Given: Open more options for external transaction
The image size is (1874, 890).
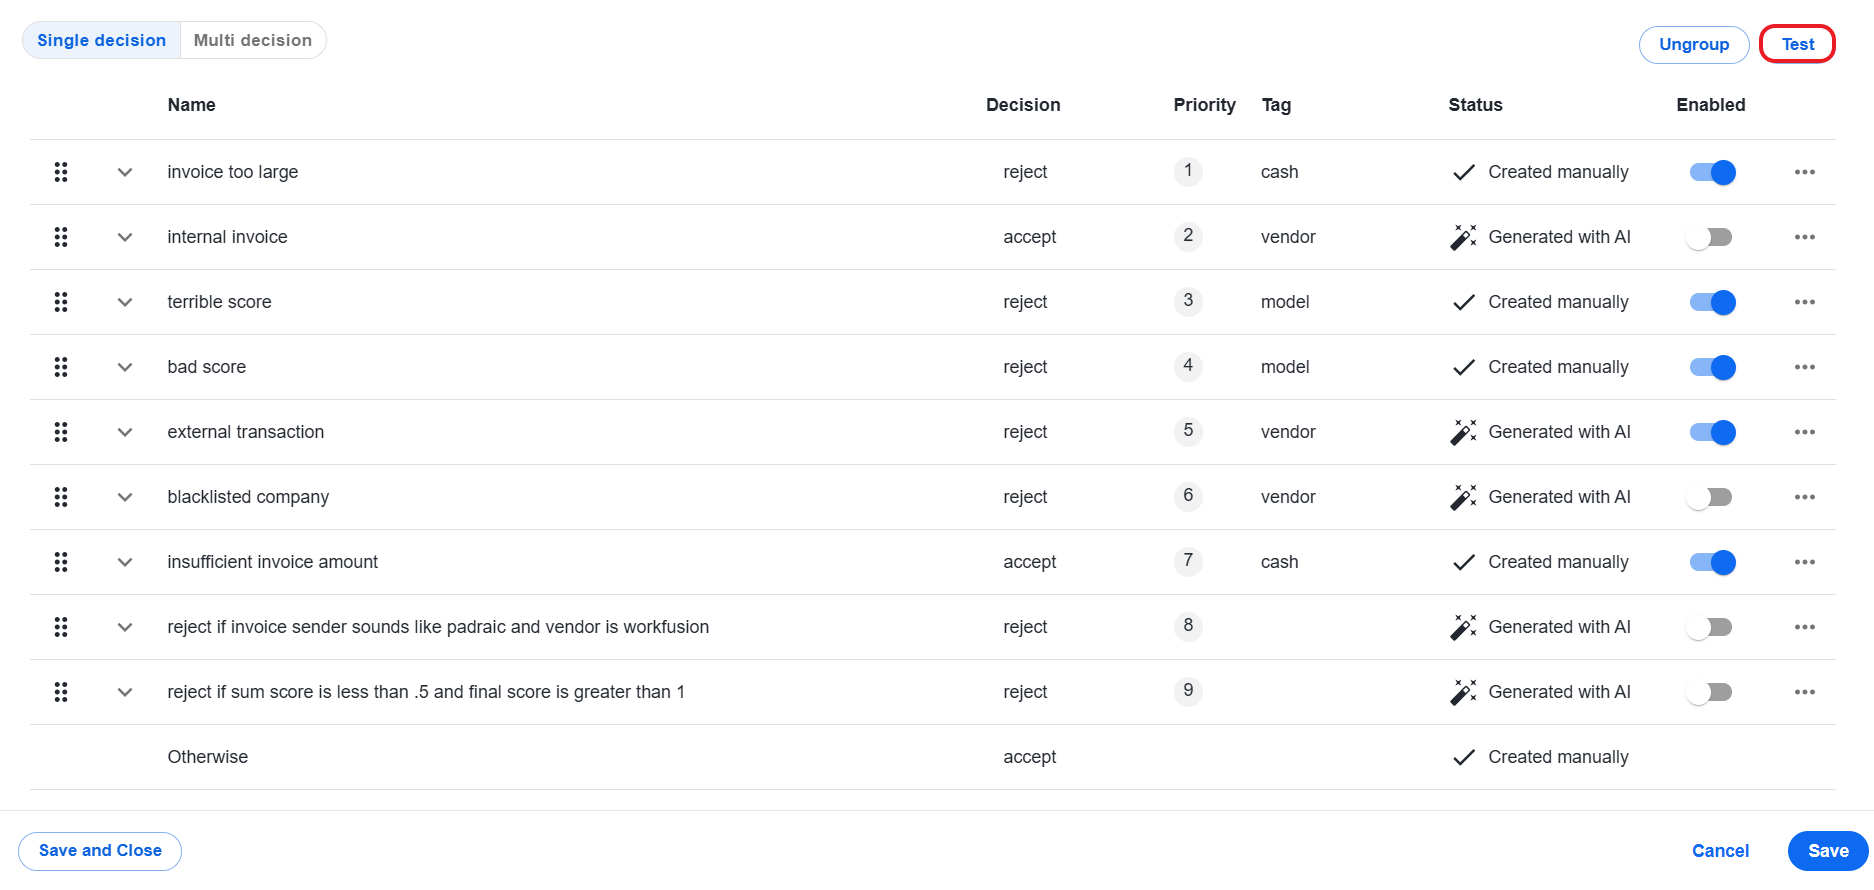Looking at the screenshot, I should [x=1804, y=432].
